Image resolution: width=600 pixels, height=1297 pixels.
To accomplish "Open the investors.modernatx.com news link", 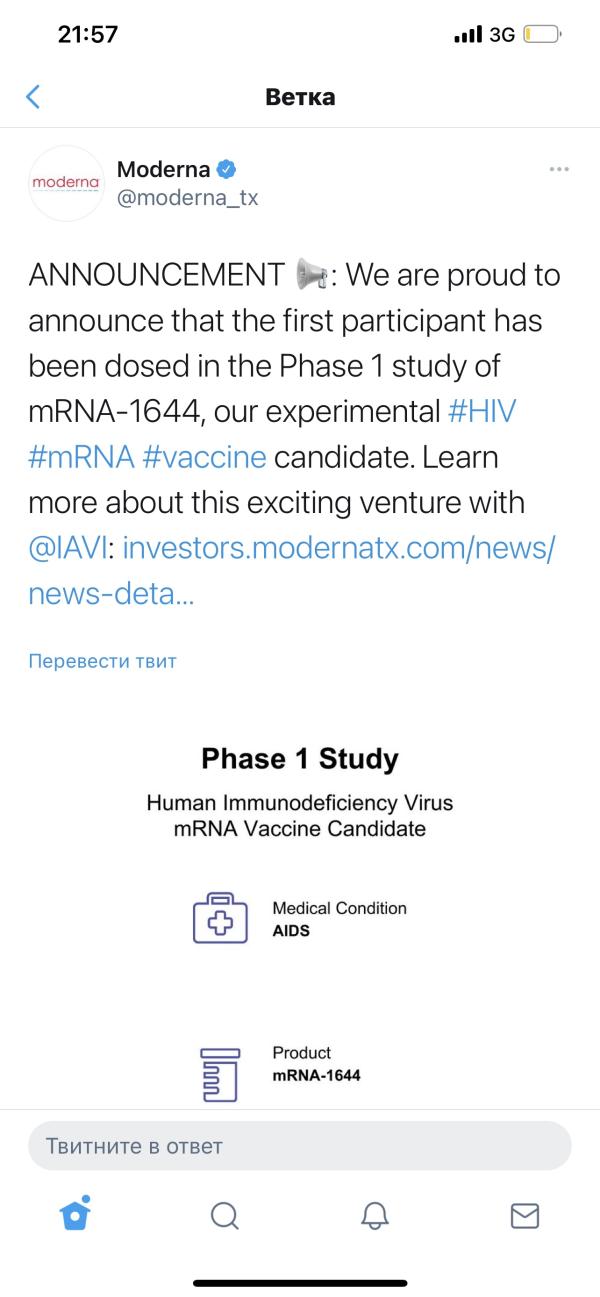I will click(291, 572).
